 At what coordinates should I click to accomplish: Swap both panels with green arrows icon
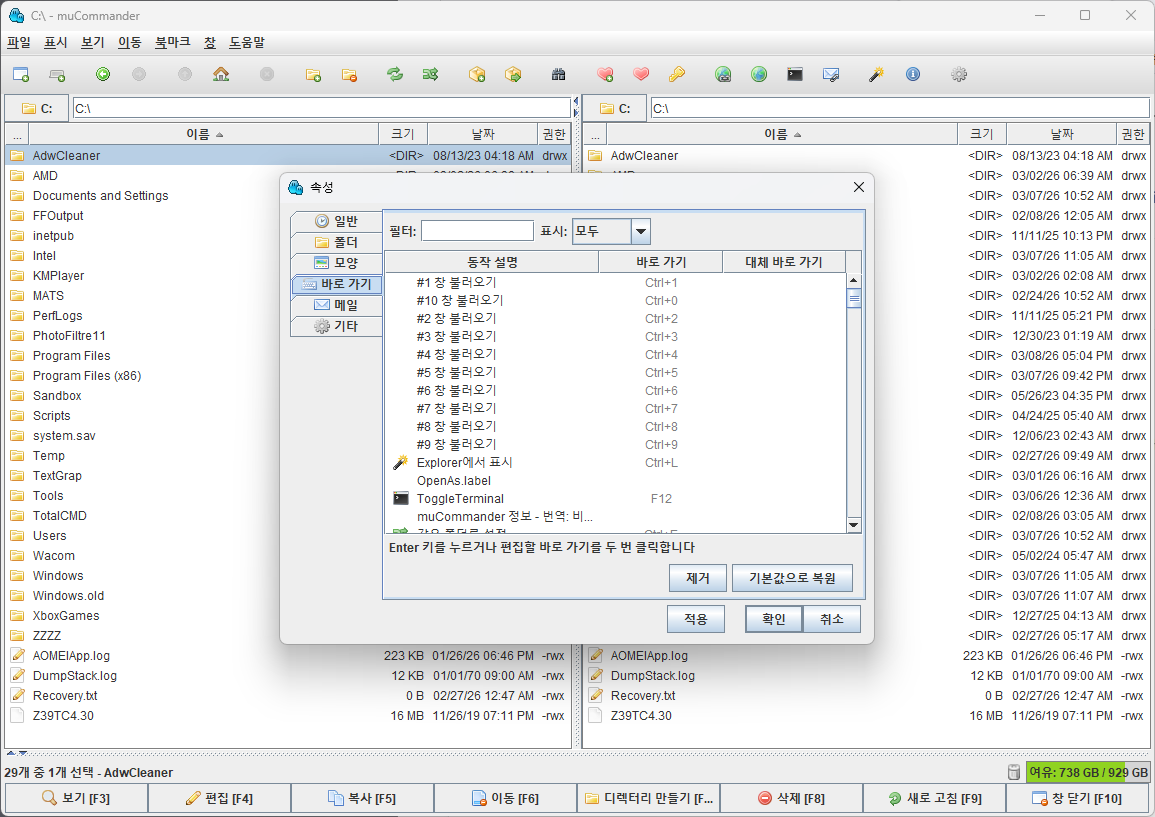[x=396, y=74]
